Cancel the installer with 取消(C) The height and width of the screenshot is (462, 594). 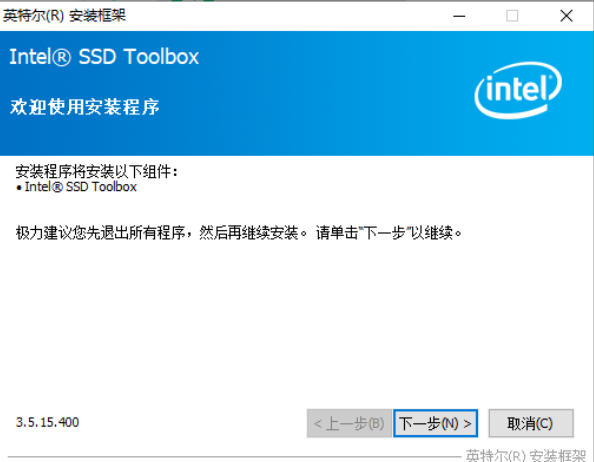(x=531, y=423)
